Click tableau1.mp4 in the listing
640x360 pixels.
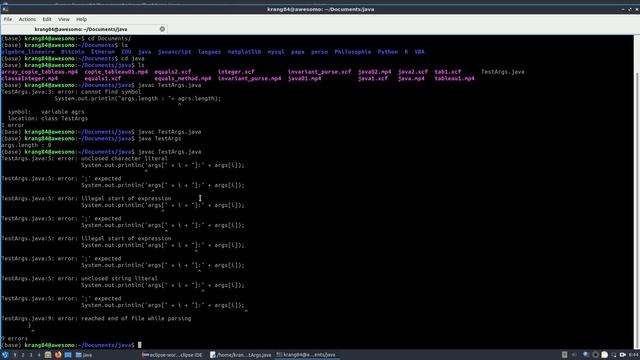tap(454, 78)
